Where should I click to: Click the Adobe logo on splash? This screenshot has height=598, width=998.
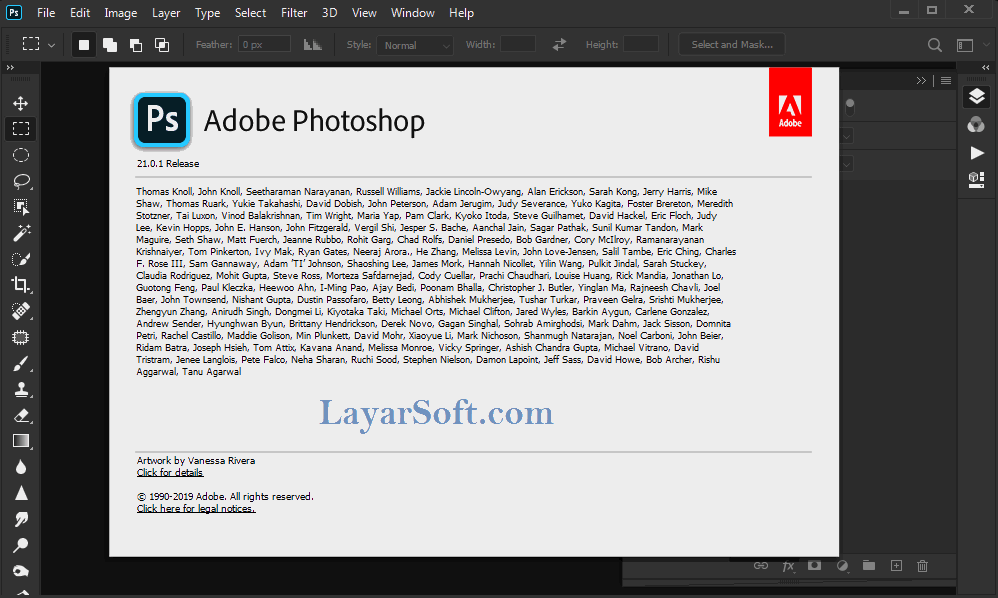click(790, 102)
